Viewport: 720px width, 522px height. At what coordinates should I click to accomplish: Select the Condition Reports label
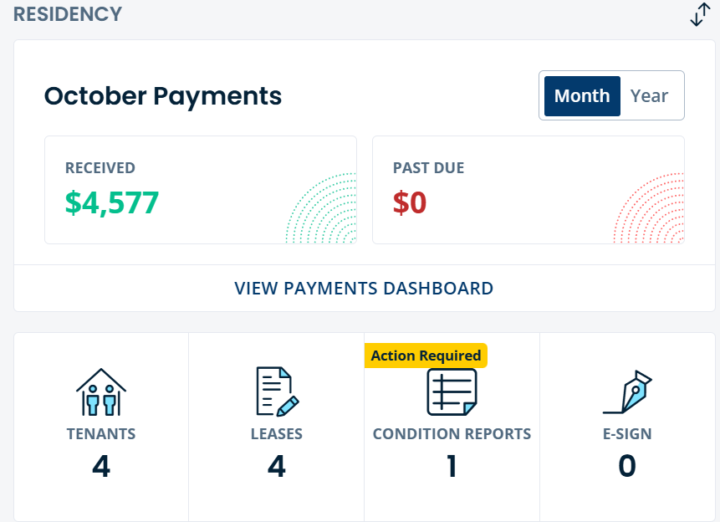452,434
